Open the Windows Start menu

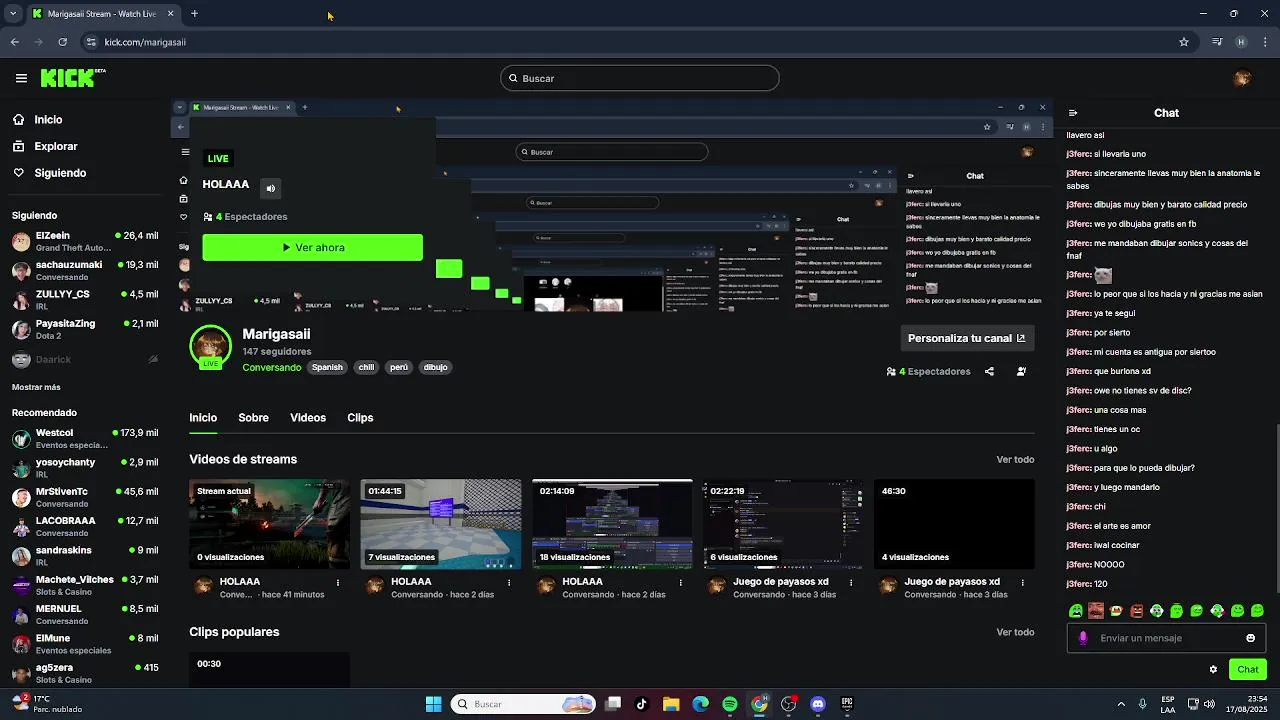(434, 704)
